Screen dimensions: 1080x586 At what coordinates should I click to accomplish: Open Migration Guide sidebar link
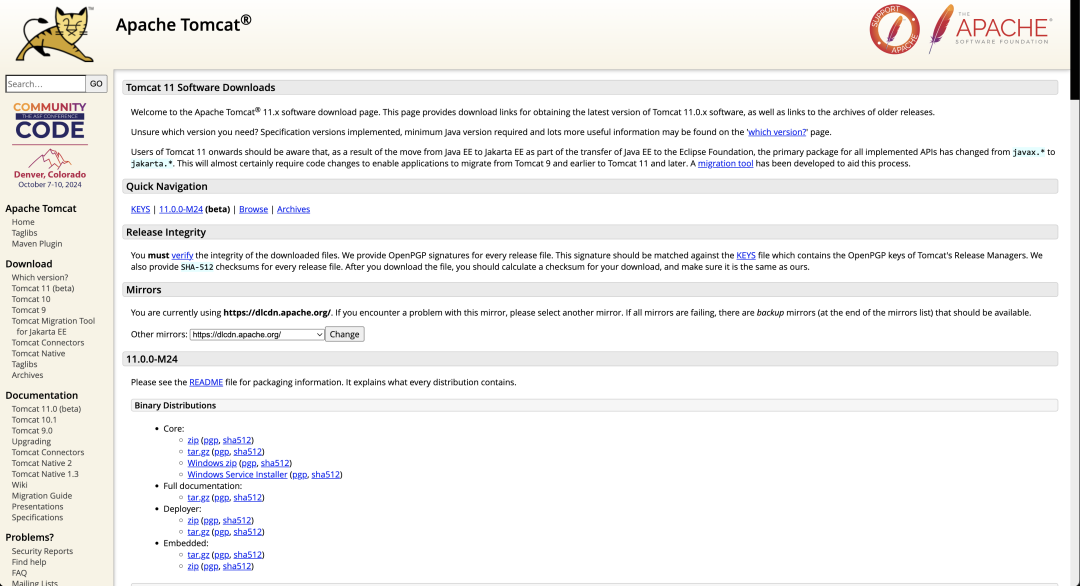point(41,496)
